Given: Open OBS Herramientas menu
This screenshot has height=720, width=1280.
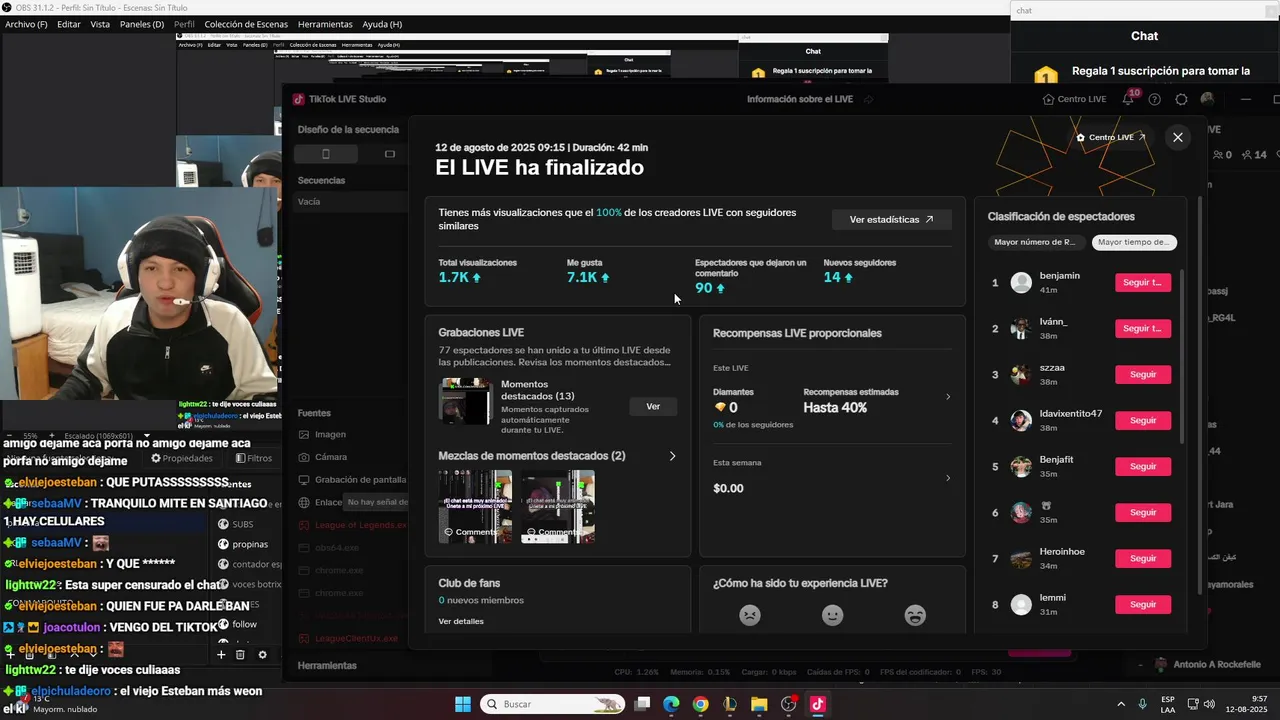Looking at the screenshot, I should coord(325,24).
